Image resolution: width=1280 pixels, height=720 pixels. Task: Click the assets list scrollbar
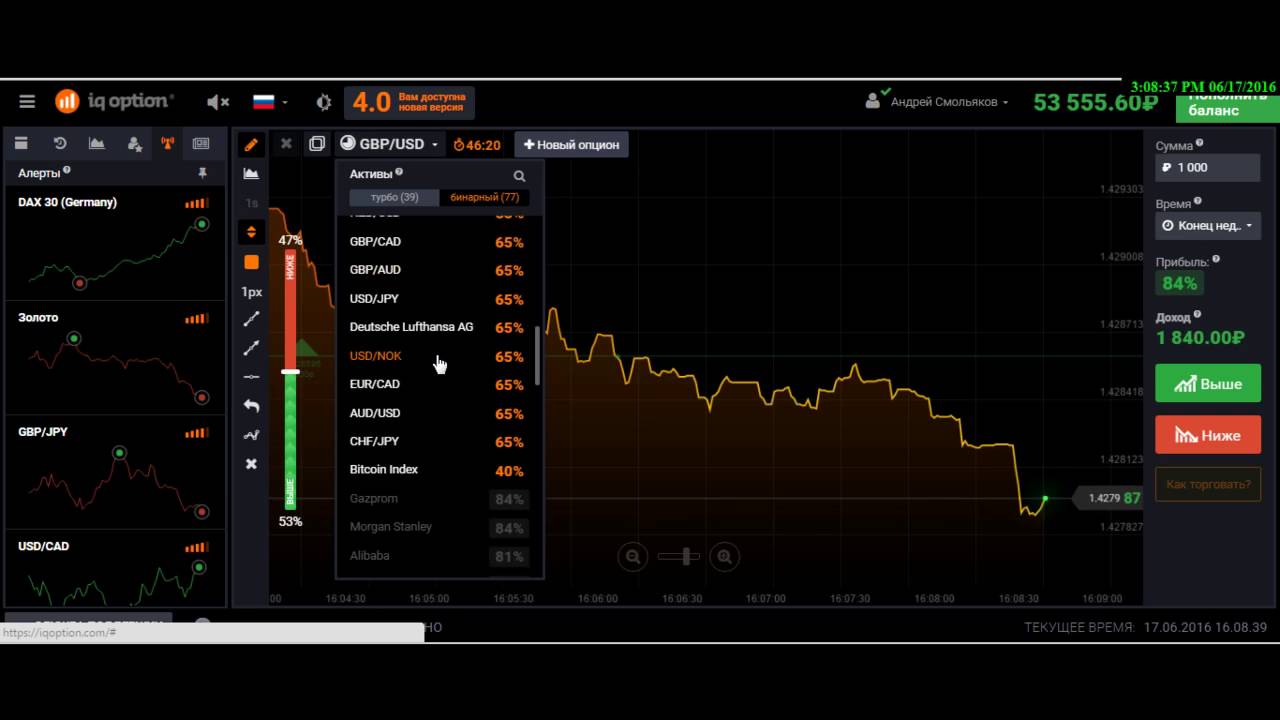pyautogui.click(x=538, y=355)
